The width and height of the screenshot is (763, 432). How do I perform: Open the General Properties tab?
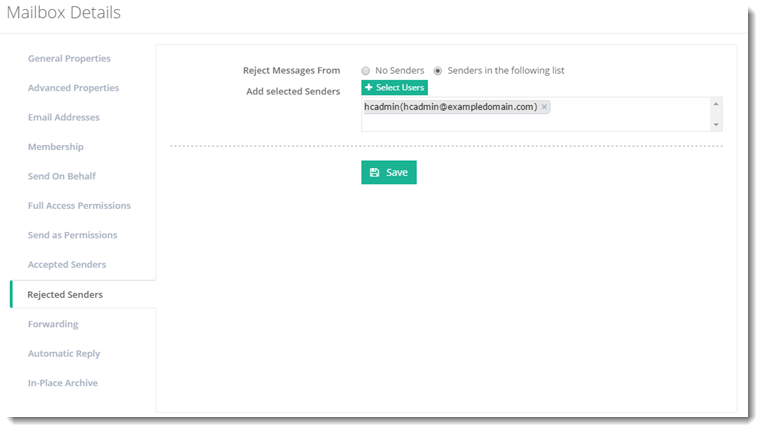pos(69,59)
